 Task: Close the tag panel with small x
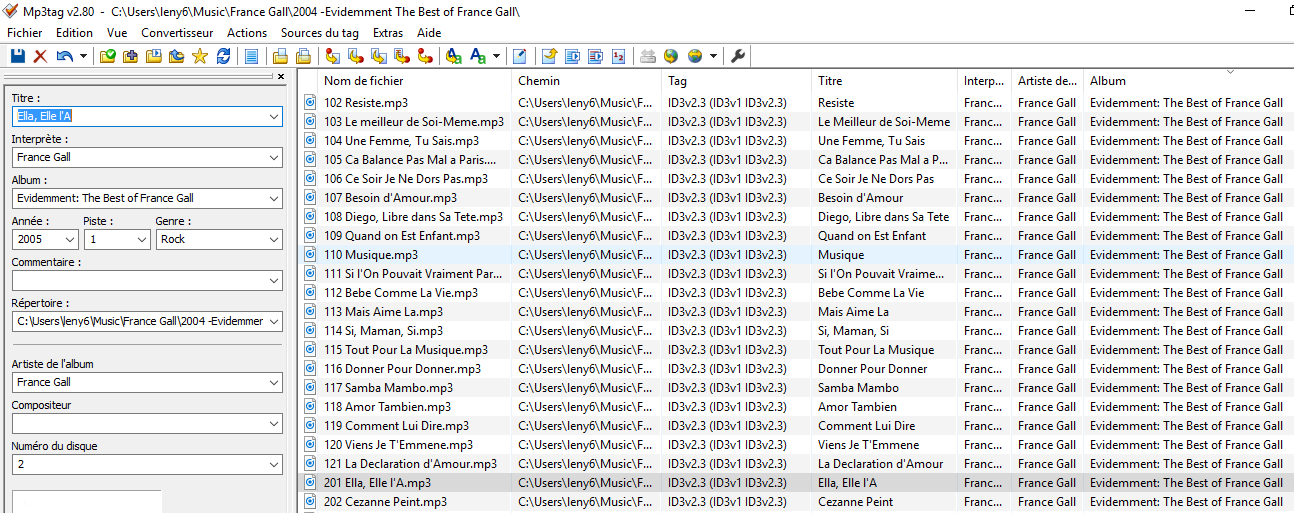(281, 76)
